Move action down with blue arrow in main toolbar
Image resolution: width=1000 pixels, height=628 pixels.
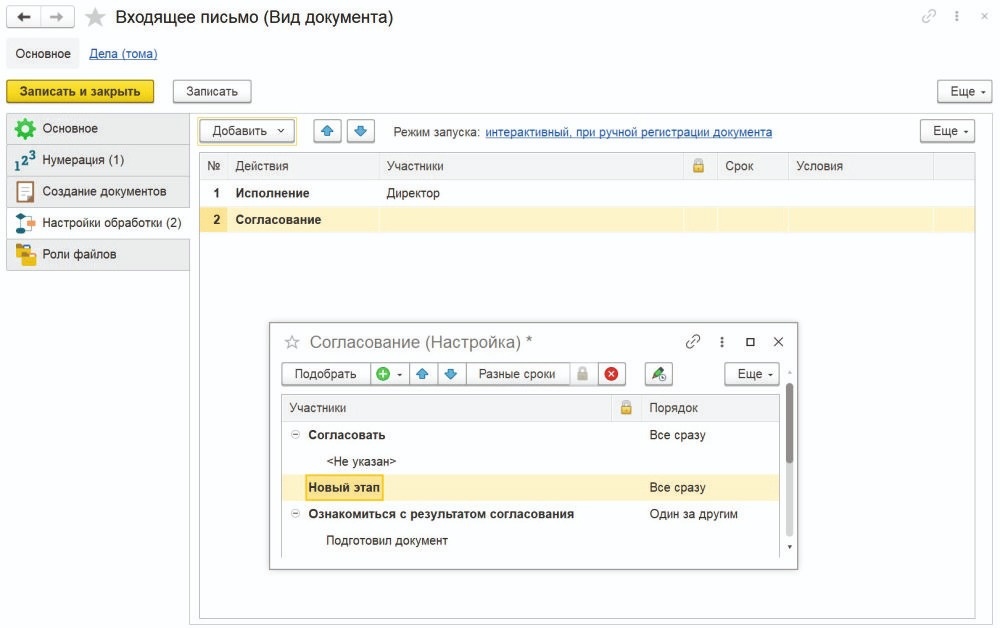click(360, 131)
